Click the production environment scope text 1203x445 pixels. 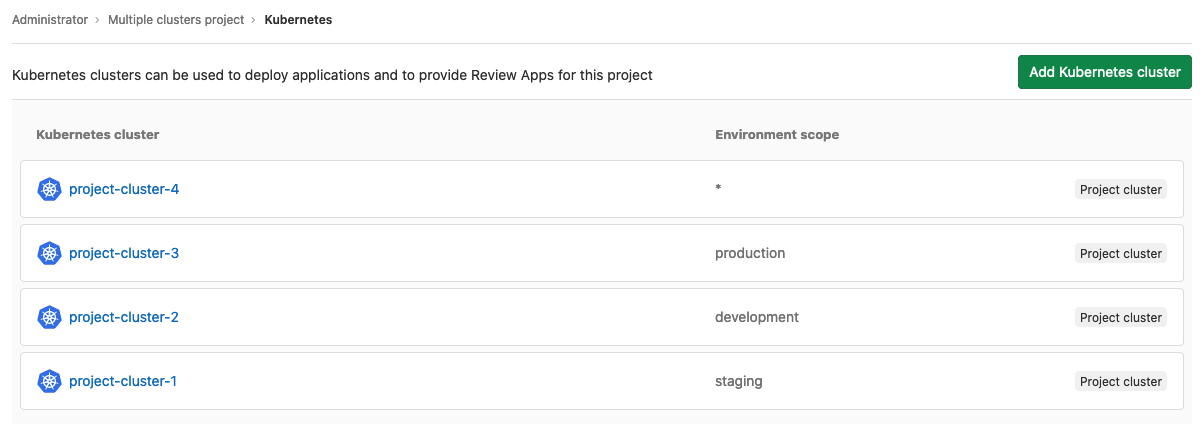(x=750, y=253)
